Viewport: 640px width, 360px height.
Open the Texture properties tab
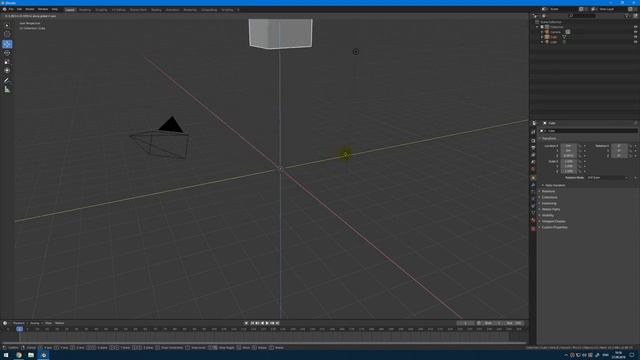click(x=533, y=229)
